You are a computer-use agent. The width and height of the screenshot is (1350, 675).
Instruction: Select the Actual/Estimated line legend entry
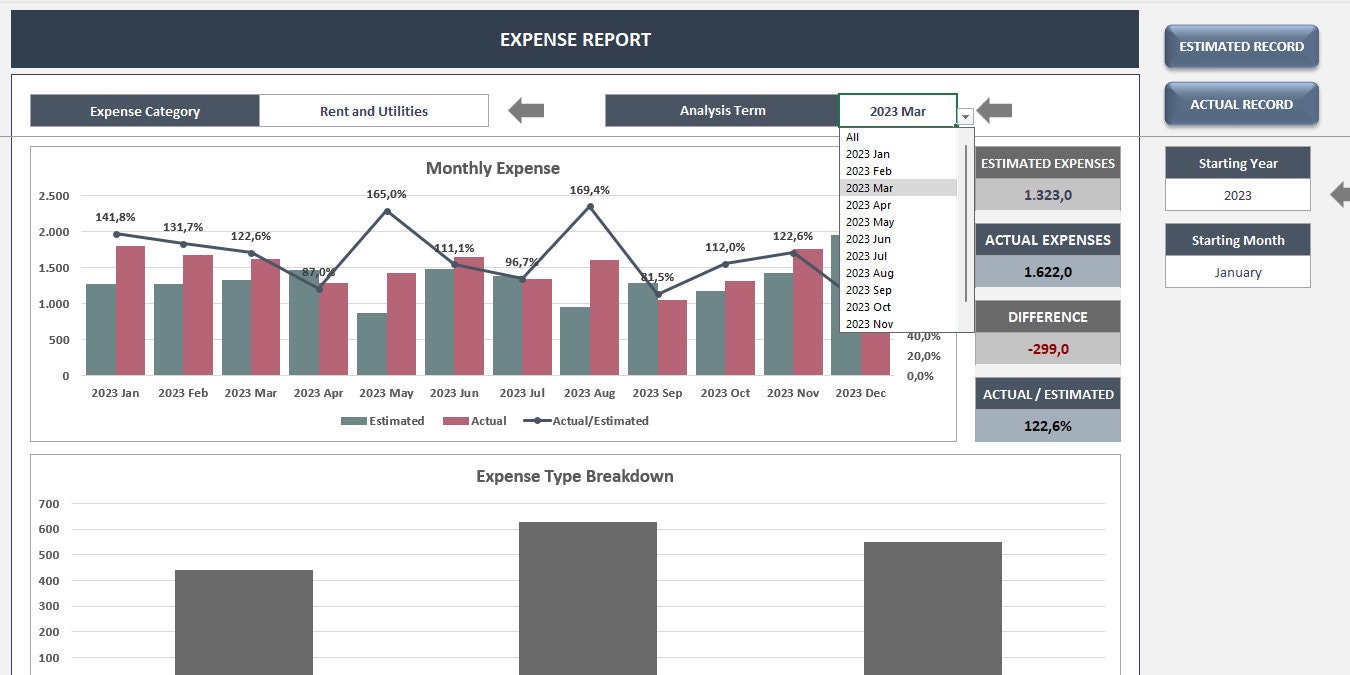pos(585,421)
